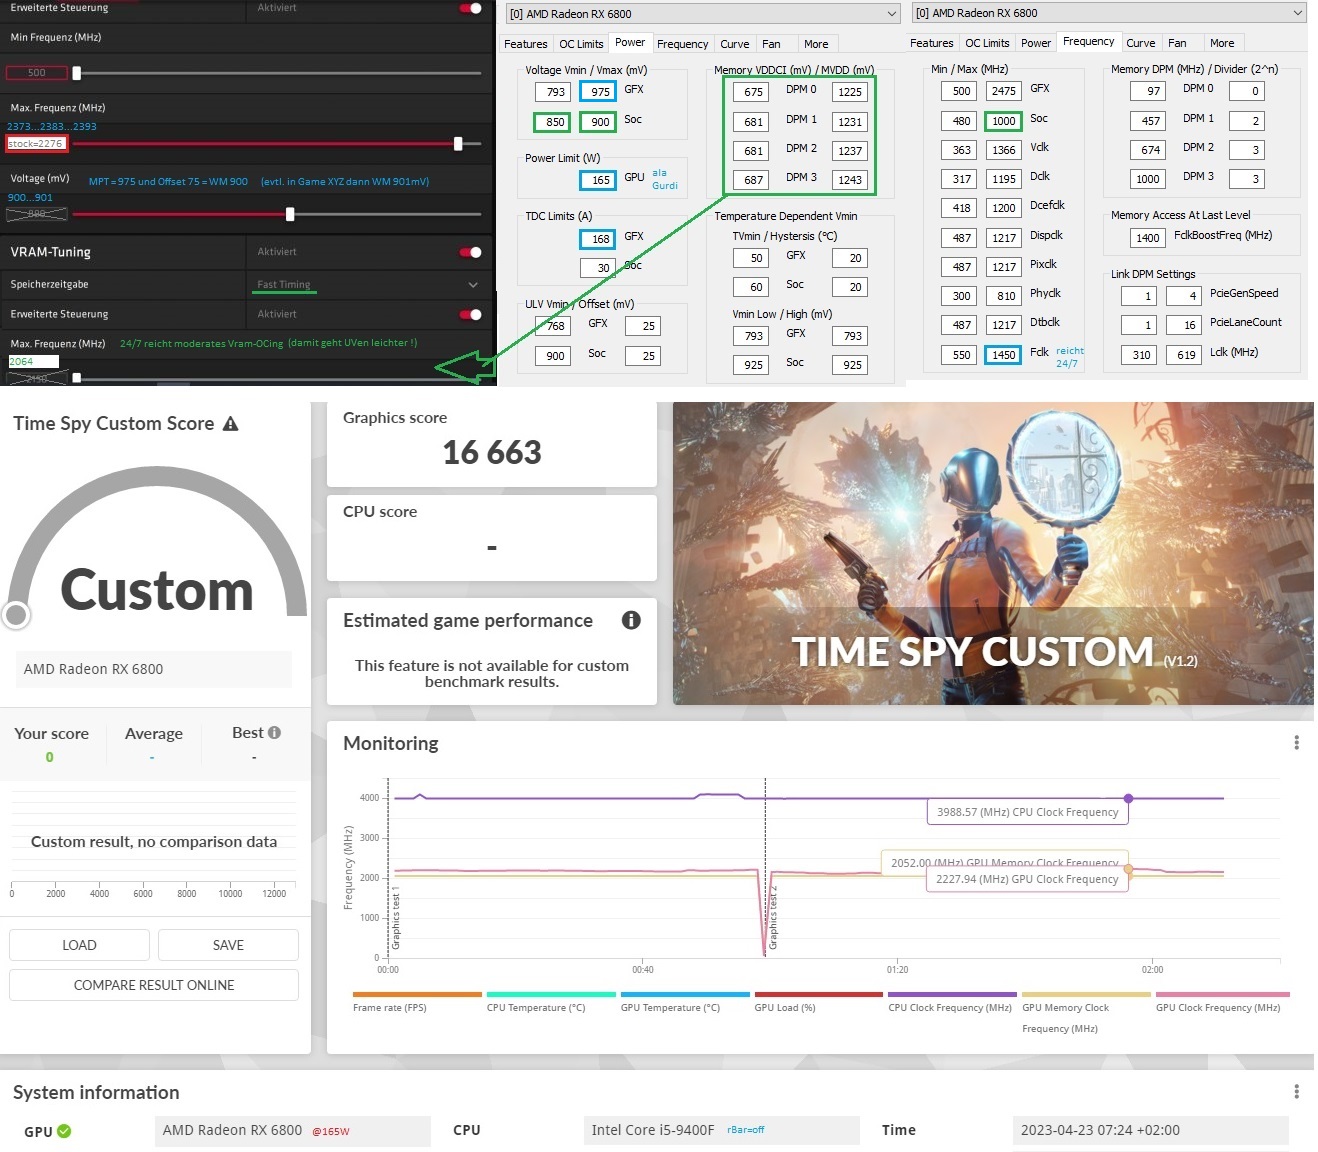
Task: Click the DPM 0 VDDCI field 675
Action: pyautogui.click(x=752, y=92)
